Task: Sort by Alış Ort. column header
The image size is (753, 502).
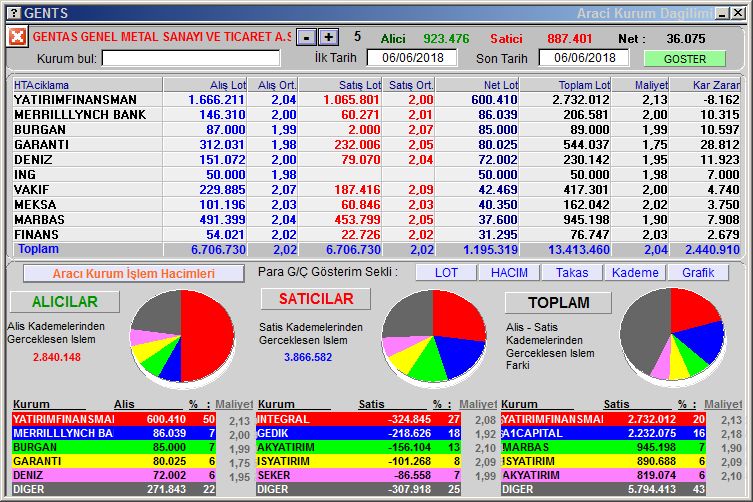Action: pyautogui.click(x=272, y=85)
